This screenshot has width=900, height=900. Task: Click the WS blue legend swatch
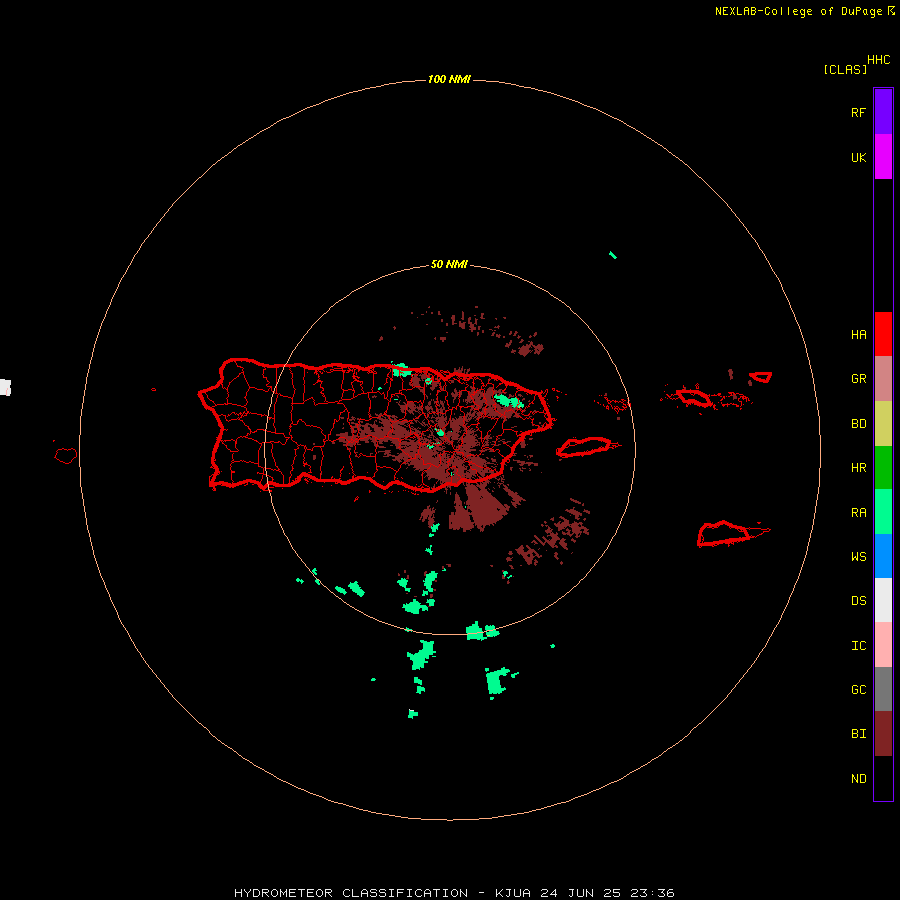click(x=883, y=556)
